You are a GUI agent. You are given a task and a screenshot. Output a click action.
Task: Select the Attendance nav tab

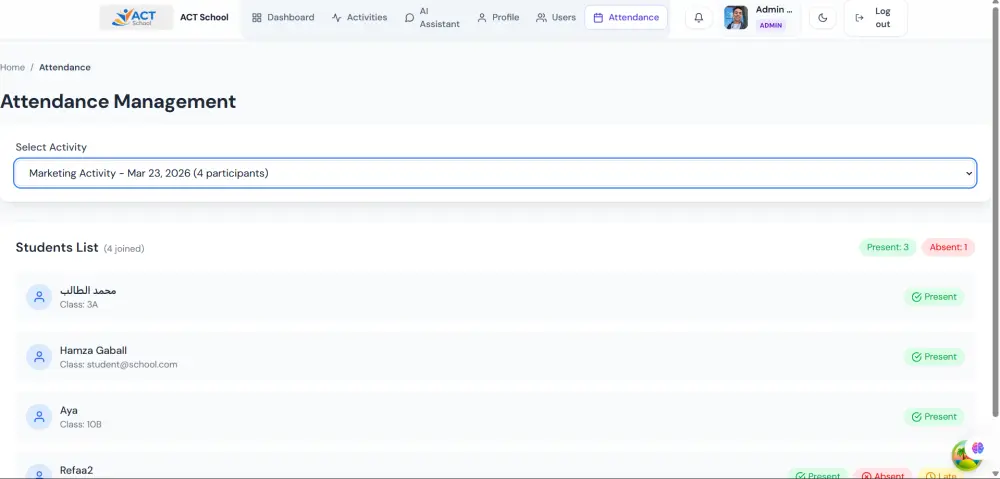(626, 18)
